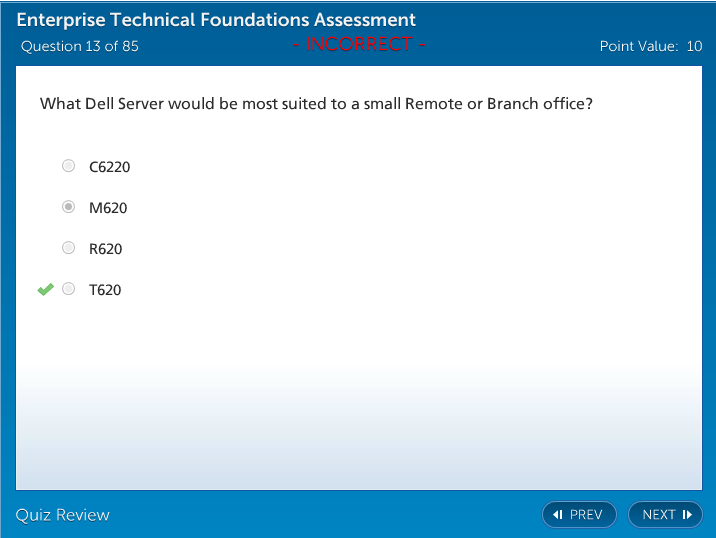Image resolution: width=716 pixels, height=538 pixels.
Task: Click the R620 answer label
Action: pos(106,249)
